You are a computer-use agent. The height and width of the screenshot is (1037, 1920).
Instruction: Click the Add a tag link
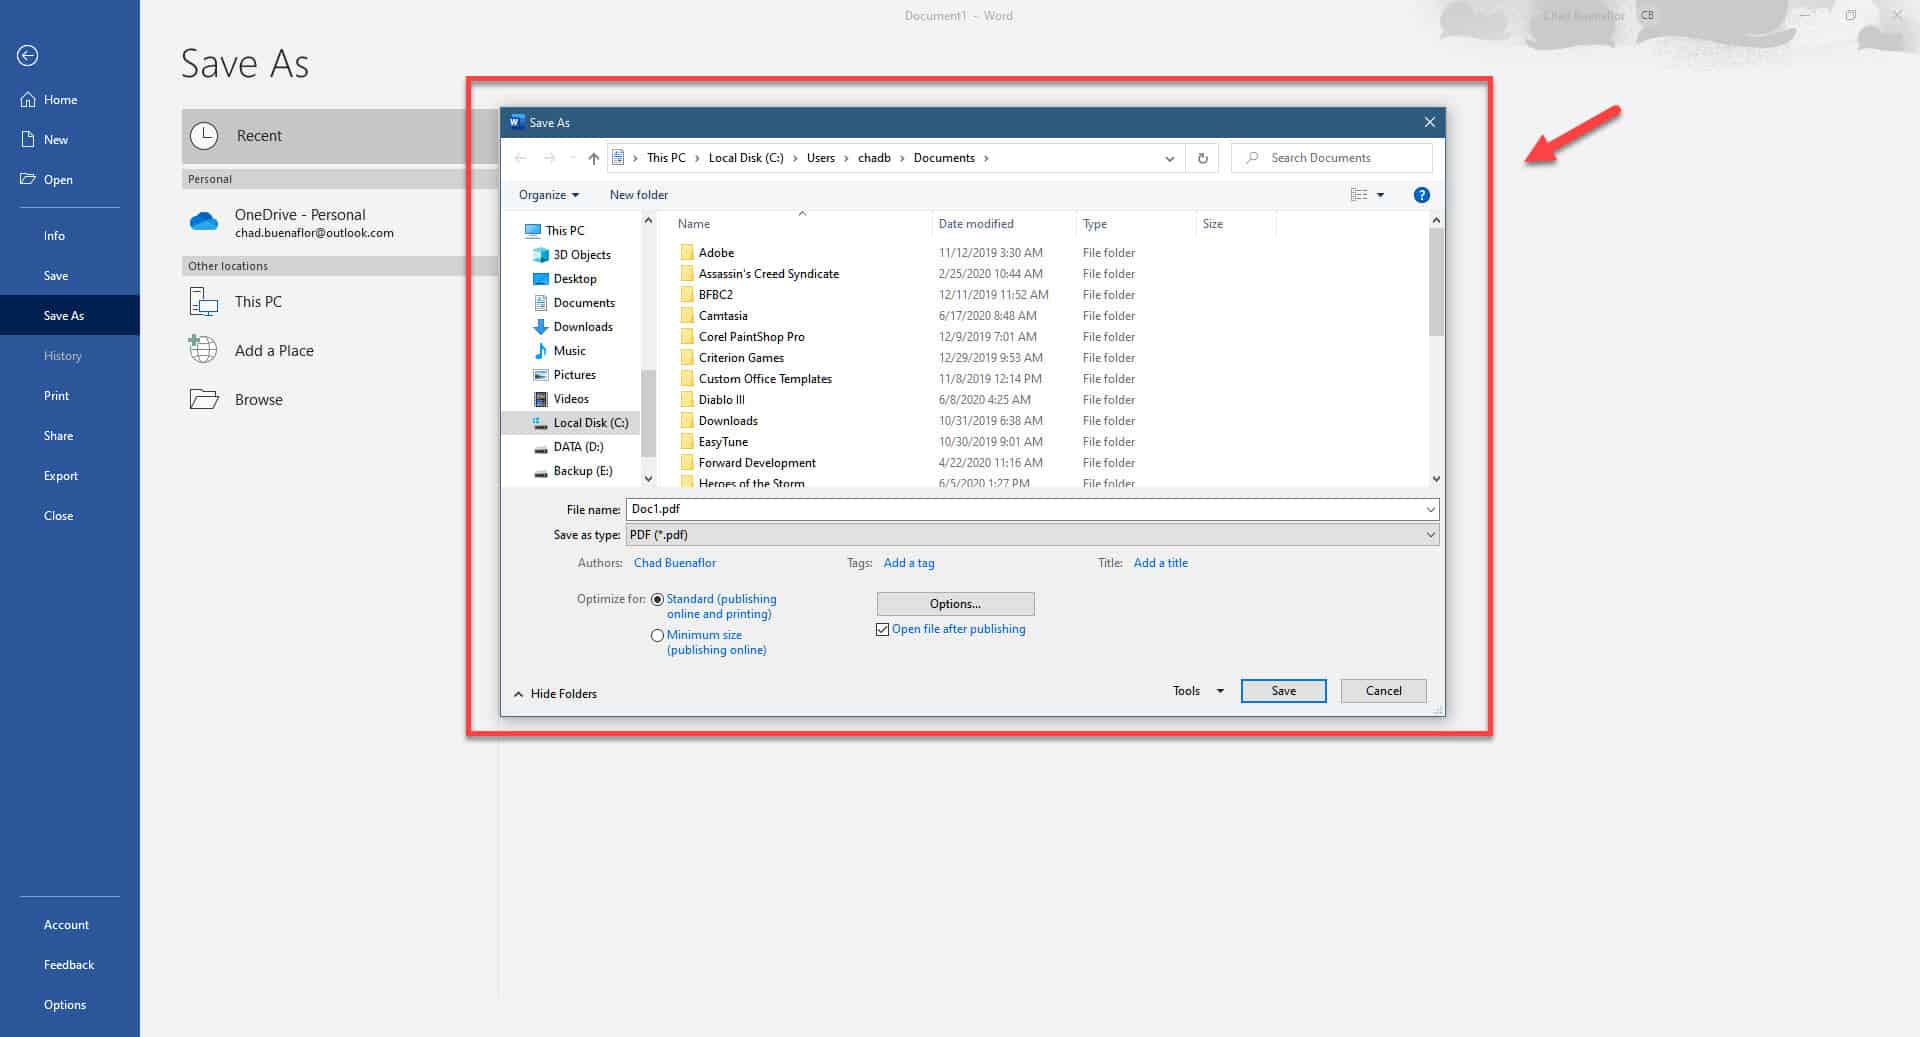tap(909, 563)
